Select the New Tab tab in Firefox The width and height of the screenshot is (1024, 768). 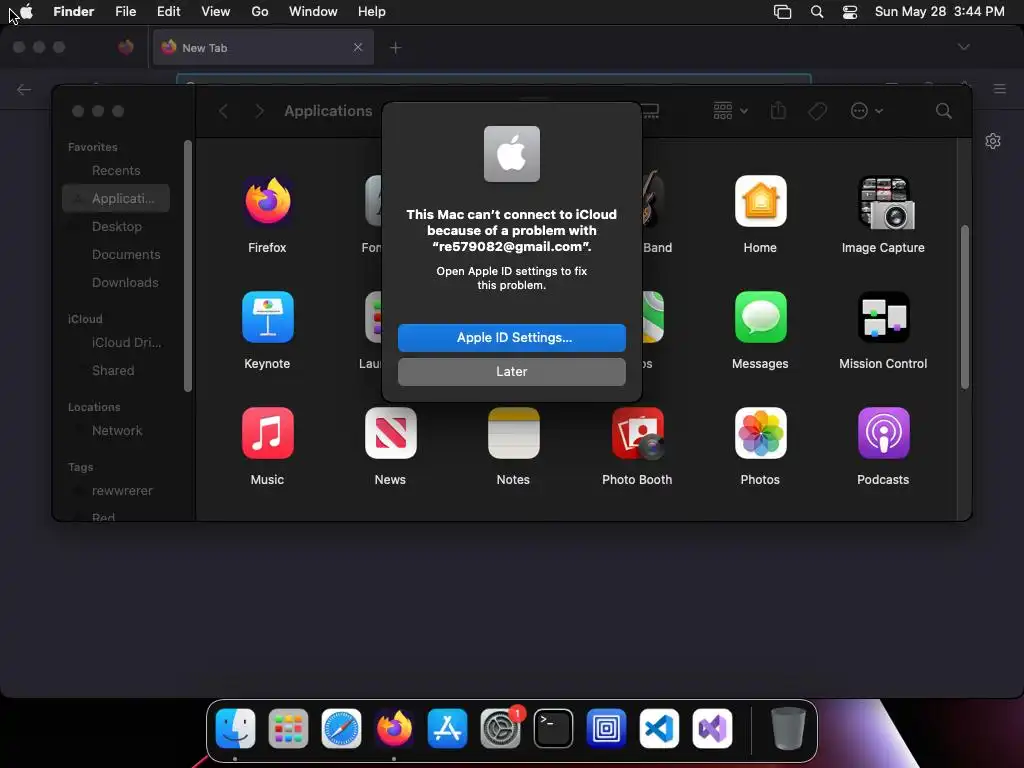(x=263, y=48)
